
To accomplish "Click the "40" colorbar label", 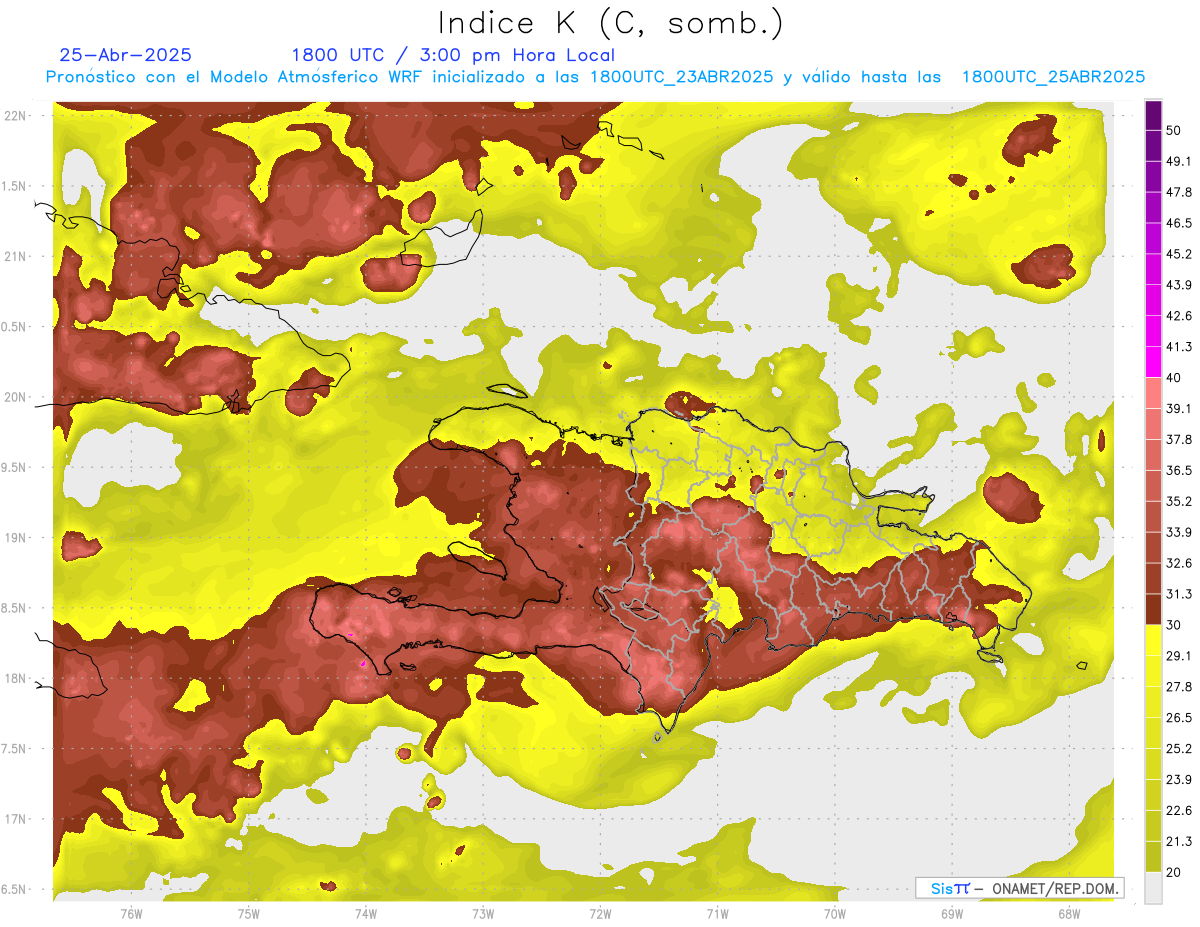I will [x=1174, y=378].
